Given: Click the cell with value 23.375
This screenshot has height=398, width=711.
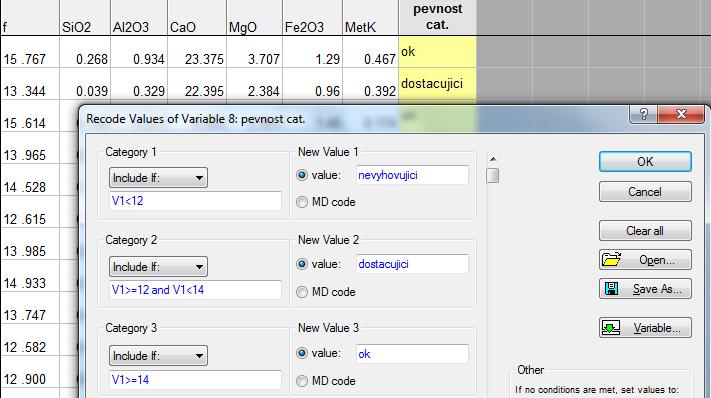Looking at the screenshot, I should (x=197, y=52).
